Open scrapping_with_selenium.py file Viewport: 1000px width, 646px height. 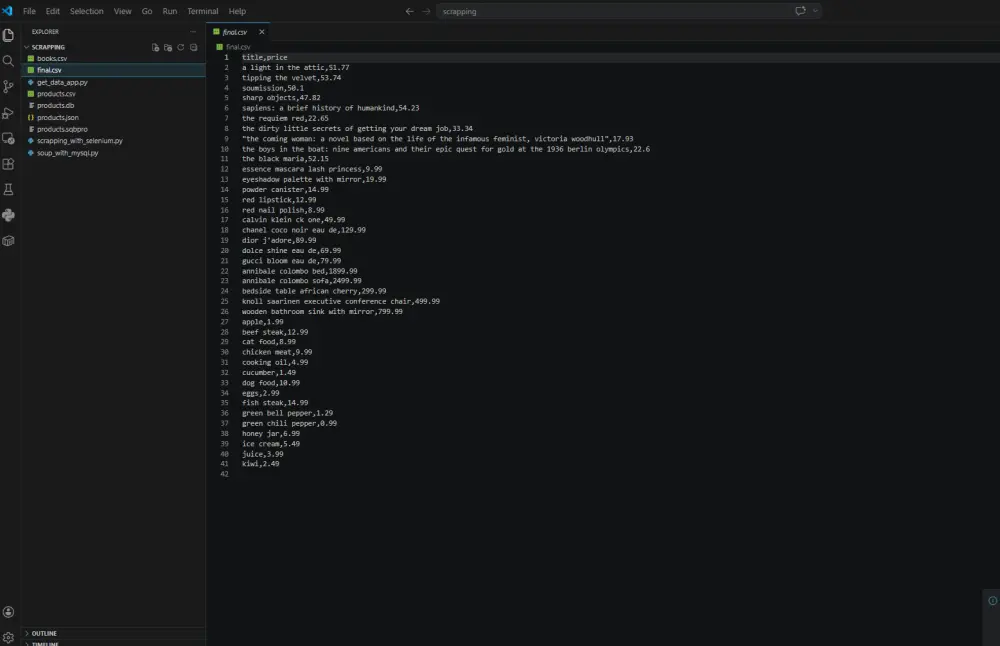click(80, 140)
